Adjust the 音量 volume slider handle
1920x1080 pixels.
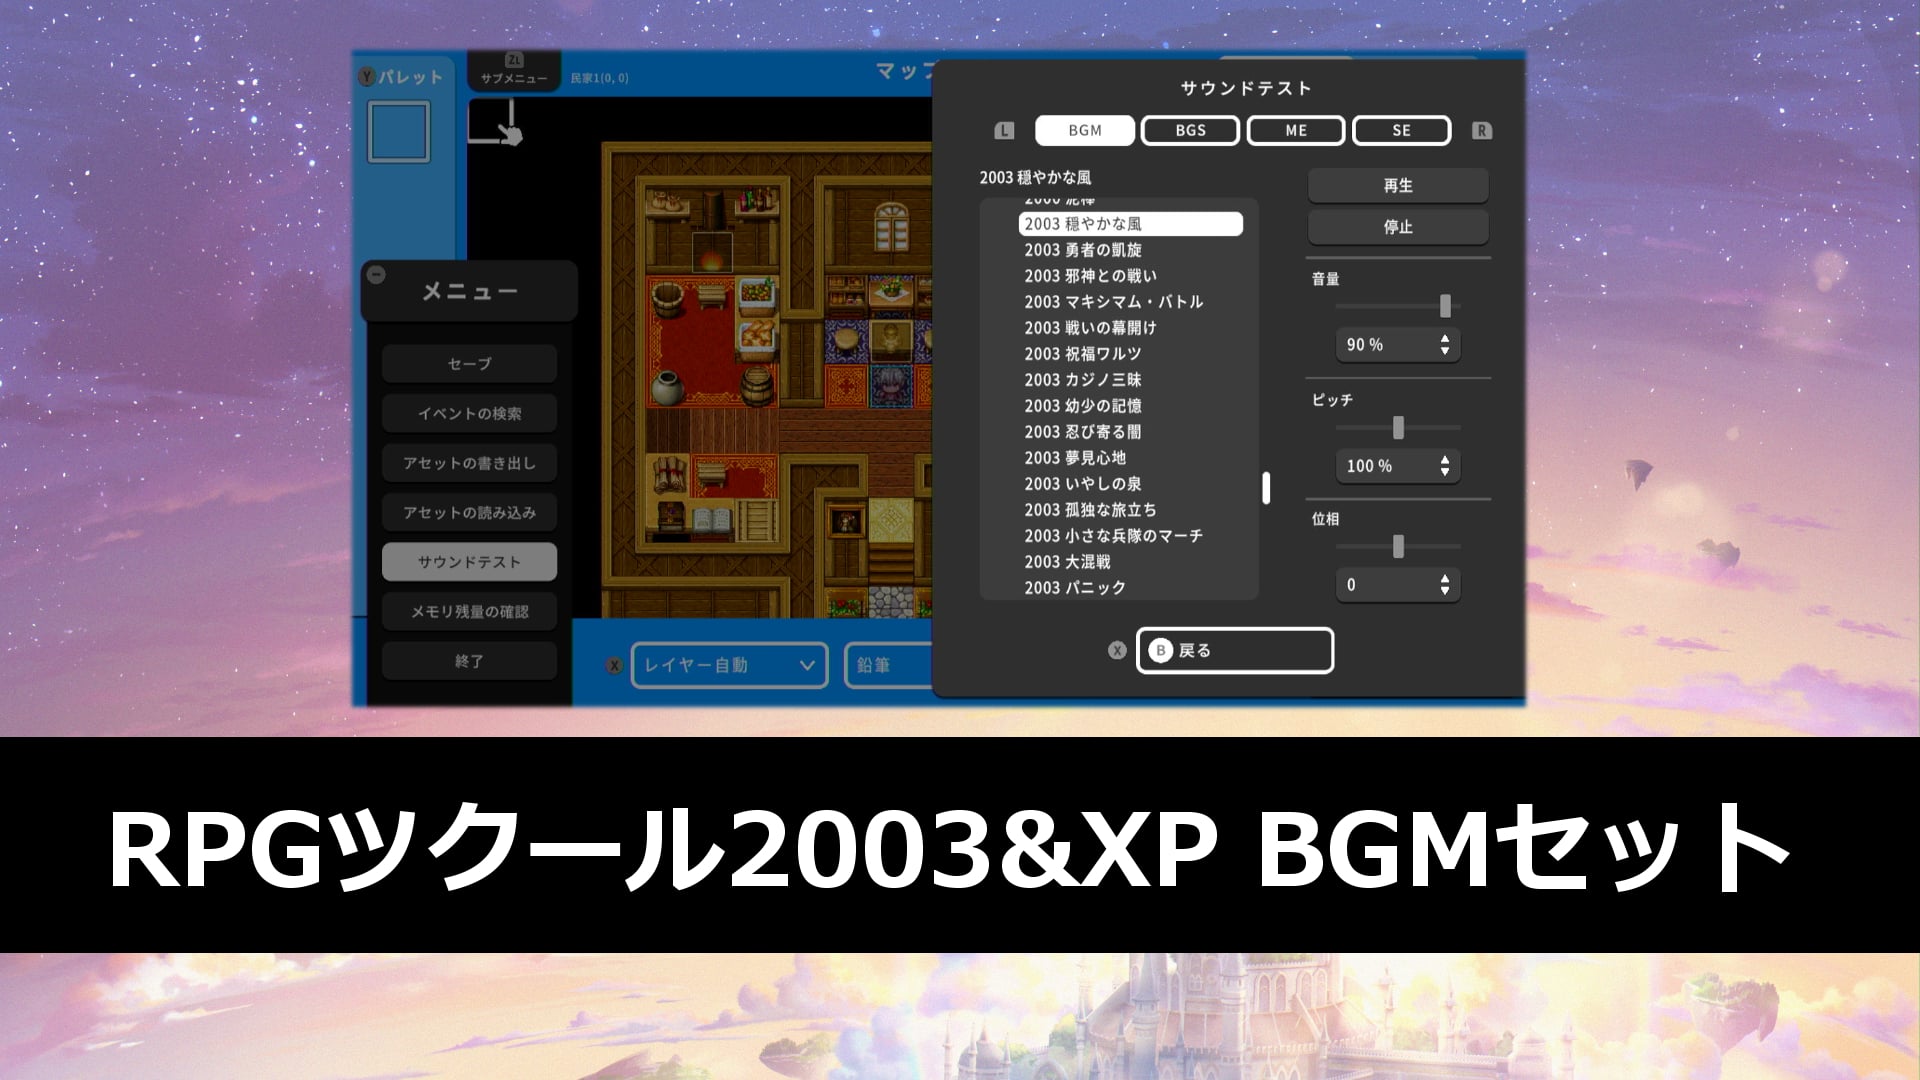(x=1445, y=306)
